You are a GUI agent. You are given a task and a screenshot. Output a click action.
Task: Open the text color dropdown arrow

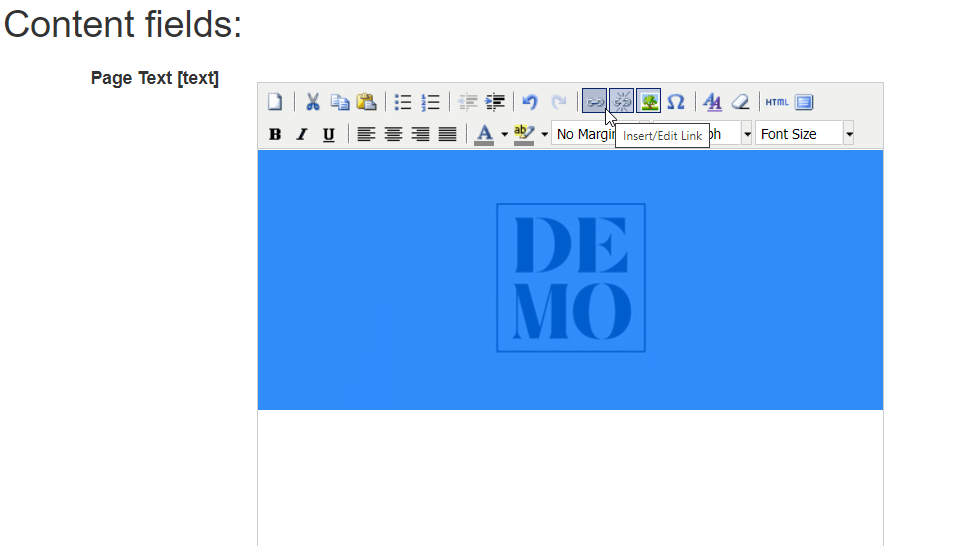(504, 134)
